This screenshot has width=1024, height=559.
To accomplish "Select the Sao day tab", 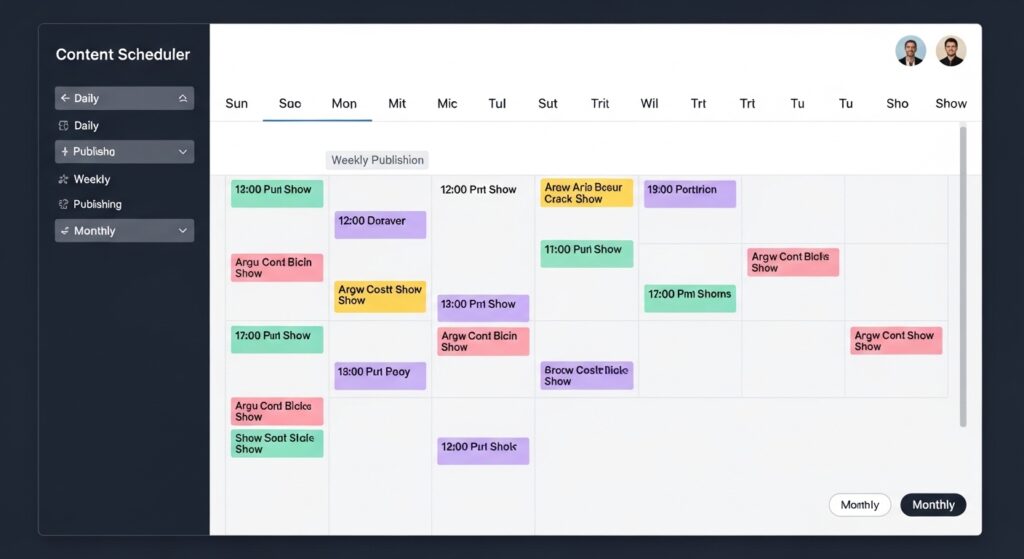I will pos(290,103).
